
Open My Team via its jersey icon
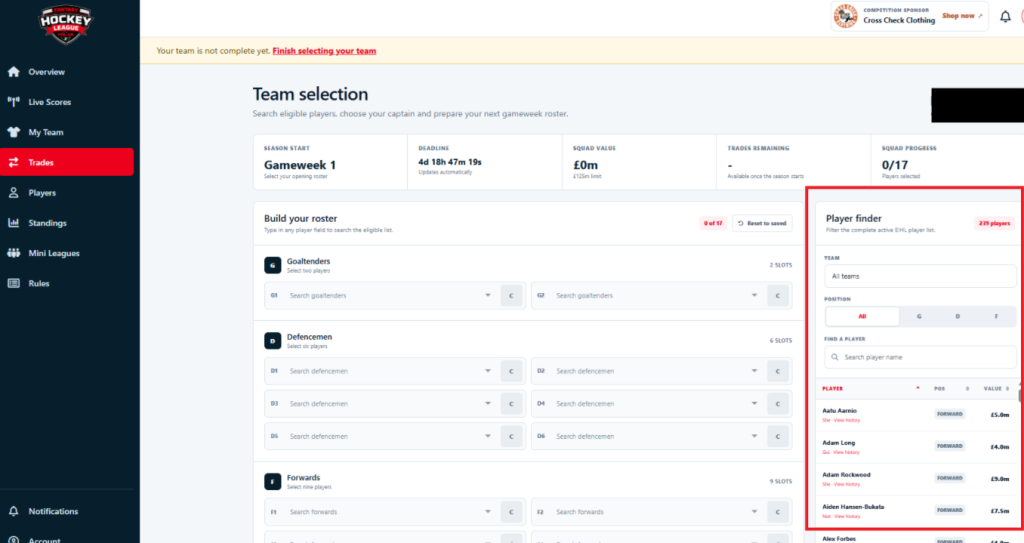click(14, 132)
